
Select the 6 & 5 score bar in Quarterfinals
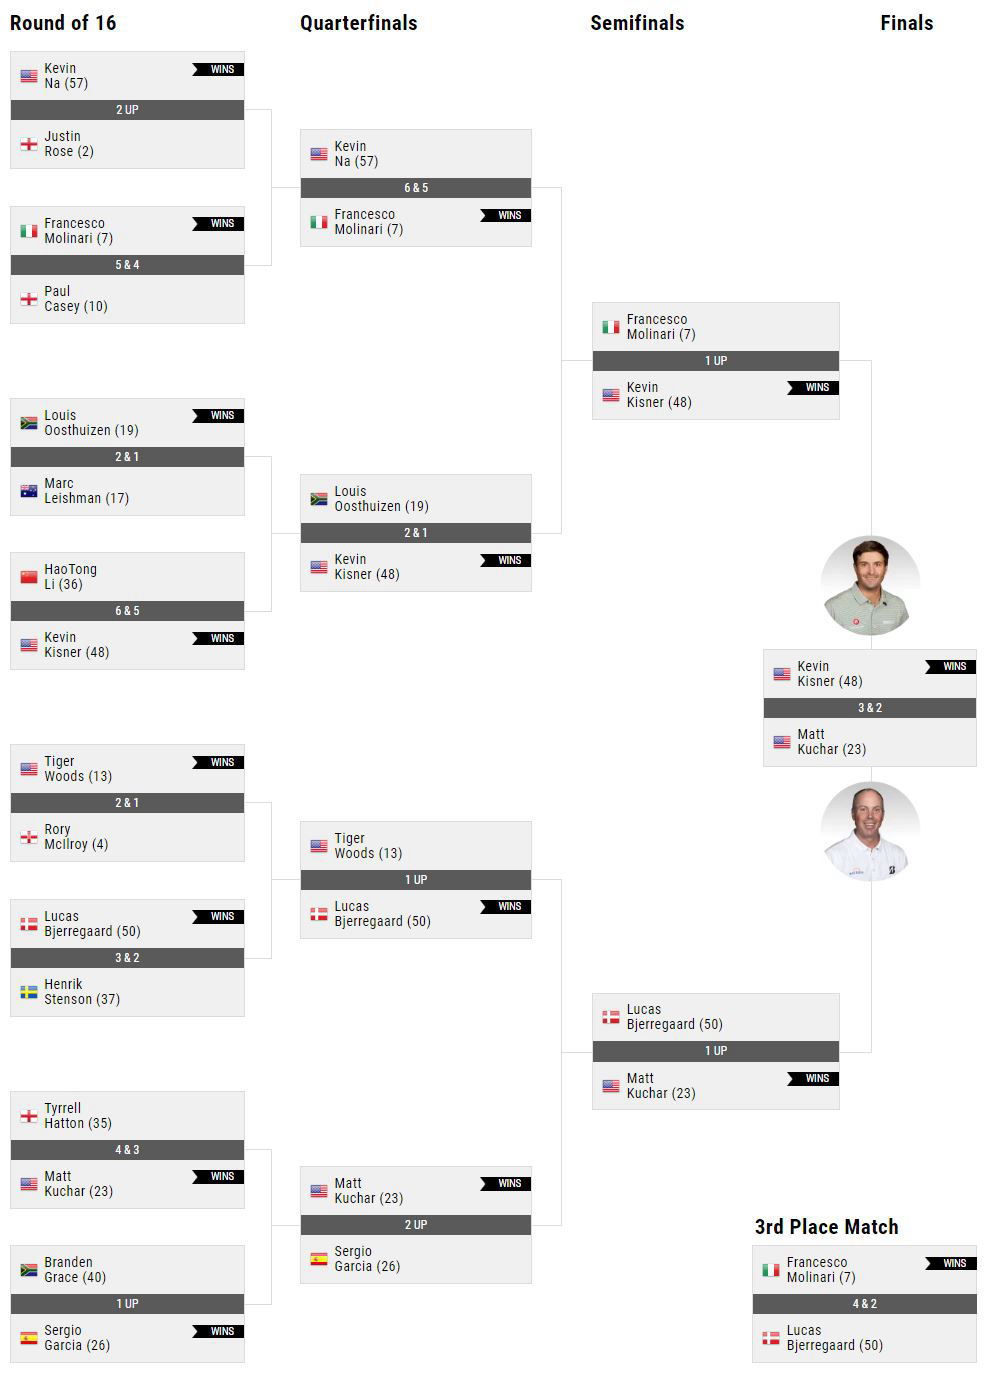point(416,188)
